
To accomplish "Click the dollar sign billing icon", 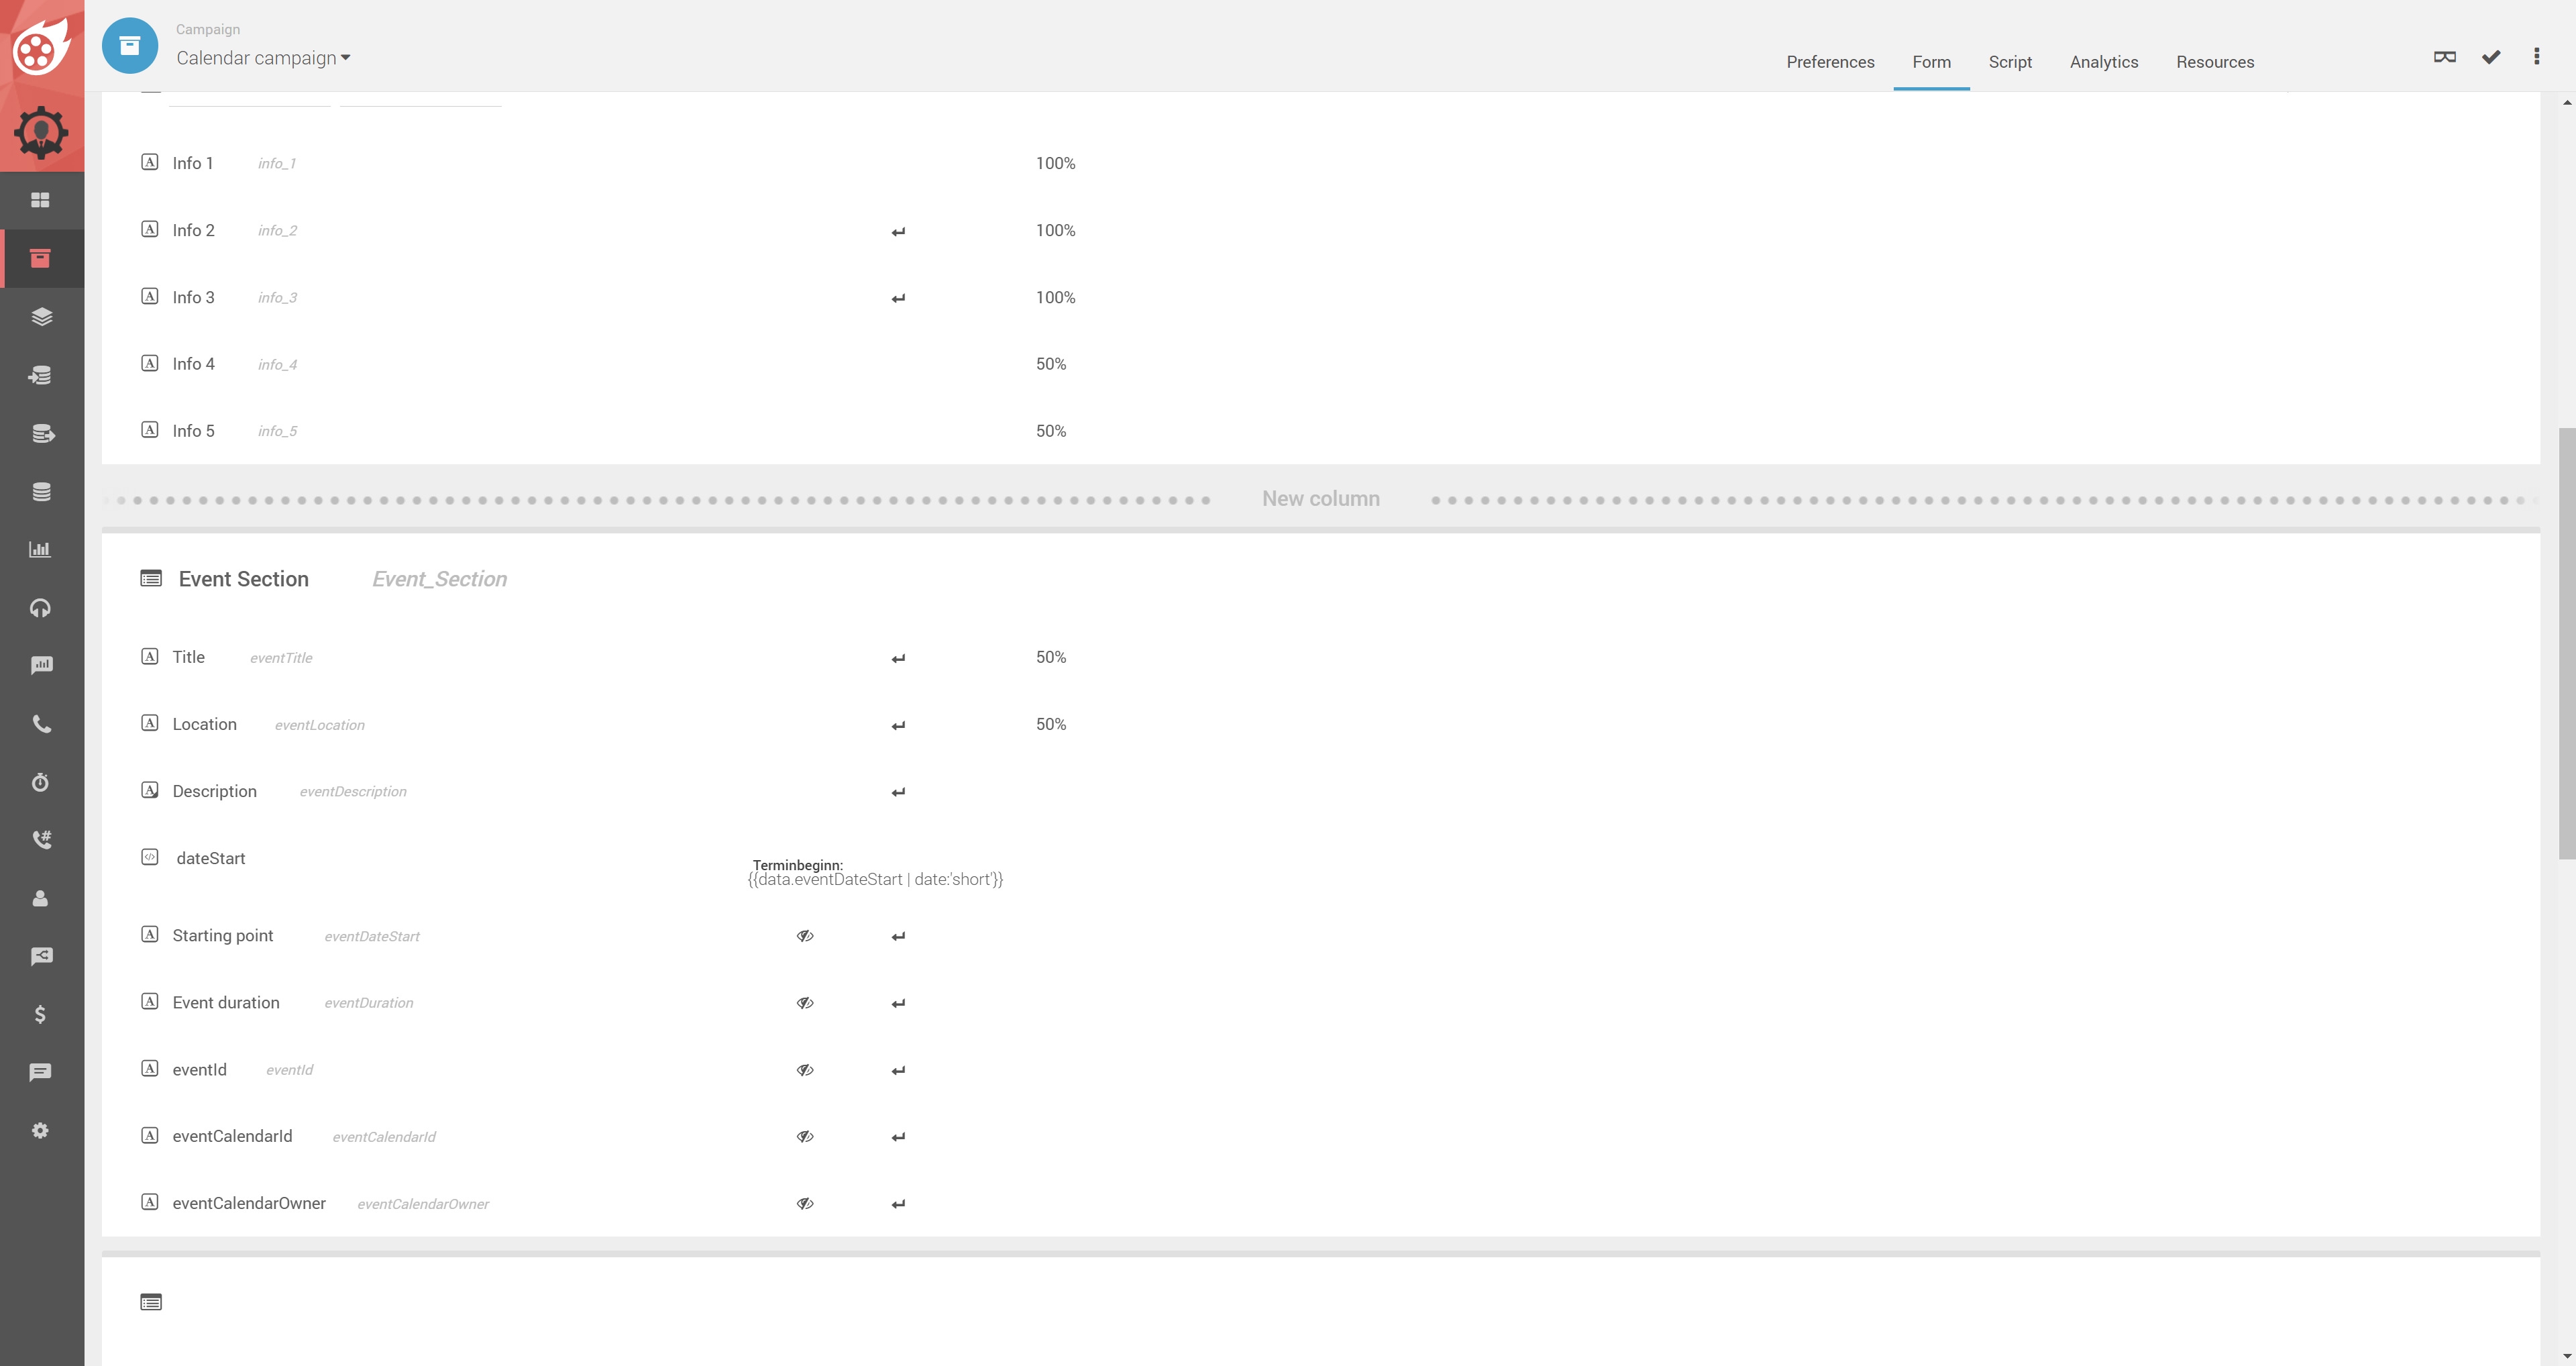I will coord(40,1014).
